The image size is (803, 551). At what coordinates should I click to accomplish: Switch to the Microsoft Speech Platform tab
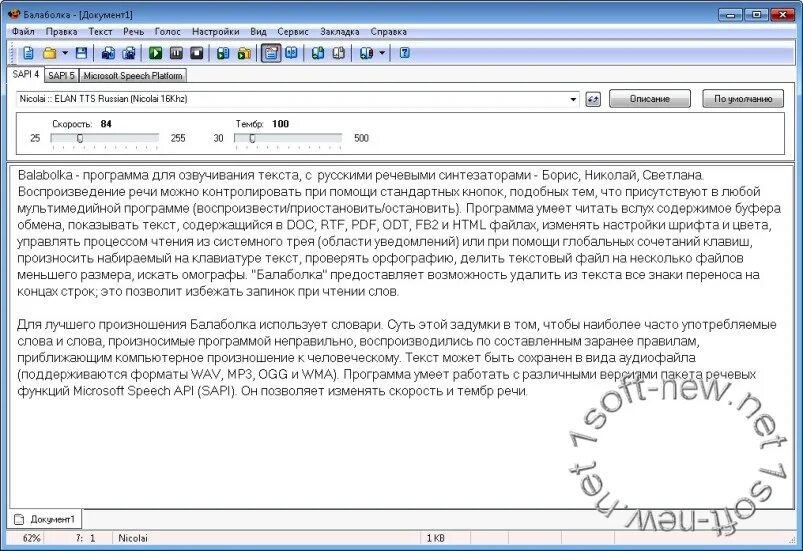coord(133,76)
